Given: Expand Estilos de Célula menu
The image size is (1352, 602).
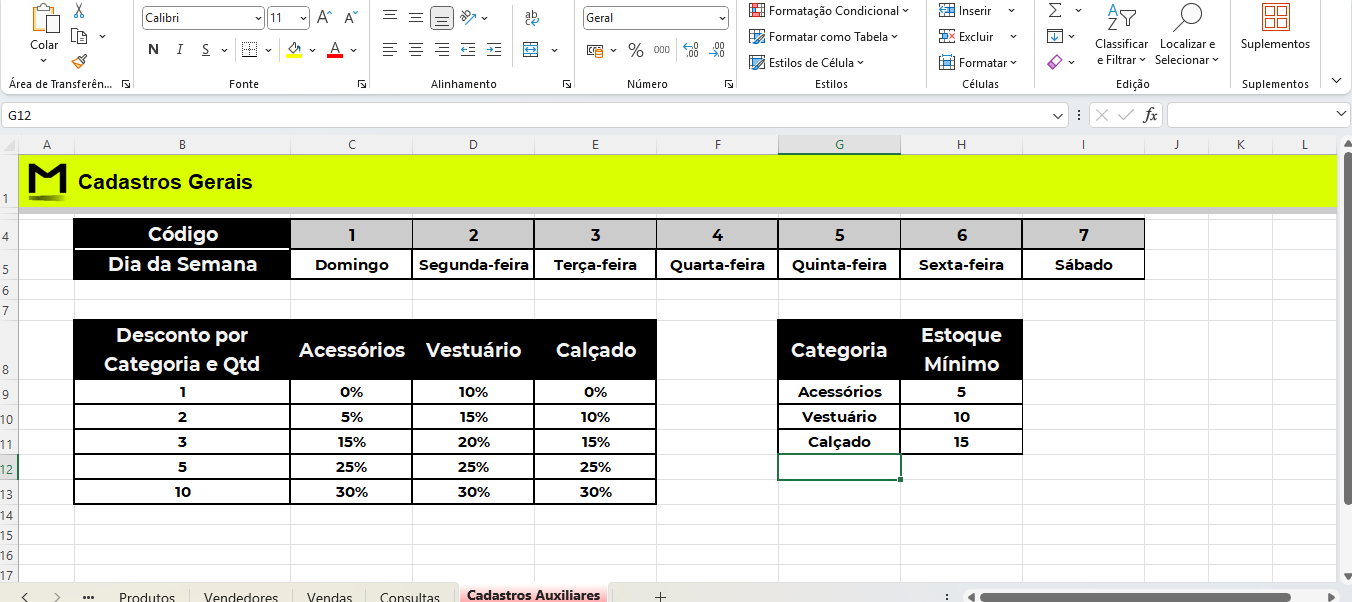Looking at the screenshot, I should (806, 62).
